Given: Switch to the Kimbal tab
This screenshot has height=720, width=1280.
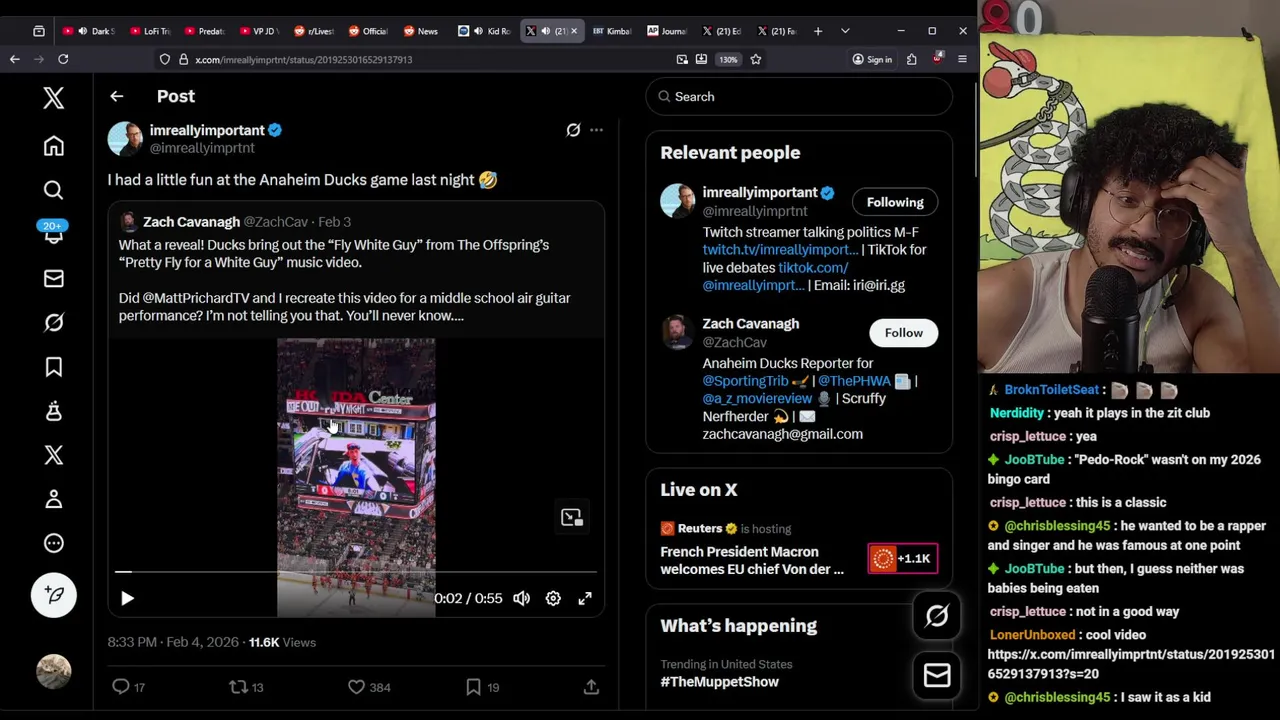Looking at the screenshot, I should point(612,31).
